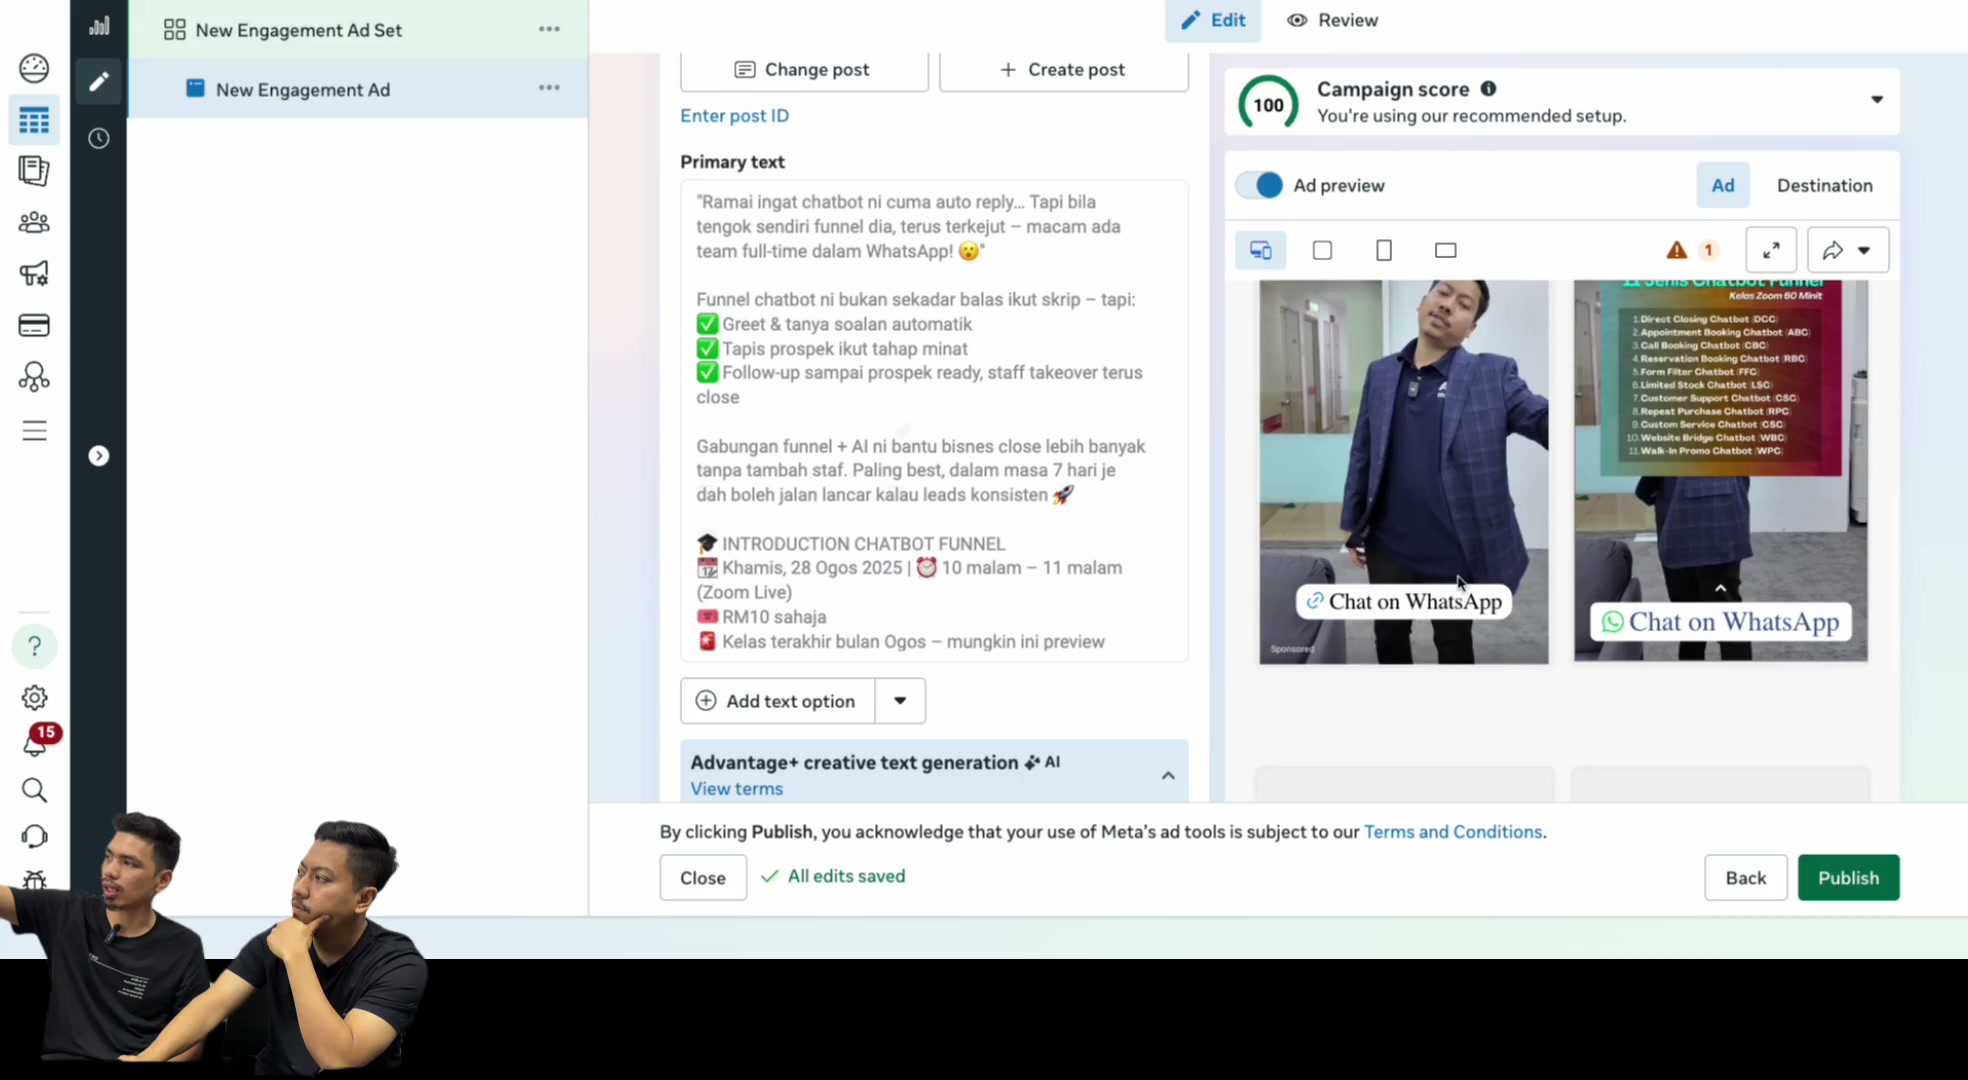This screenshot has width=1968, height=1080.
Task: Select the all placements preview view
Action: (1260, 250)
